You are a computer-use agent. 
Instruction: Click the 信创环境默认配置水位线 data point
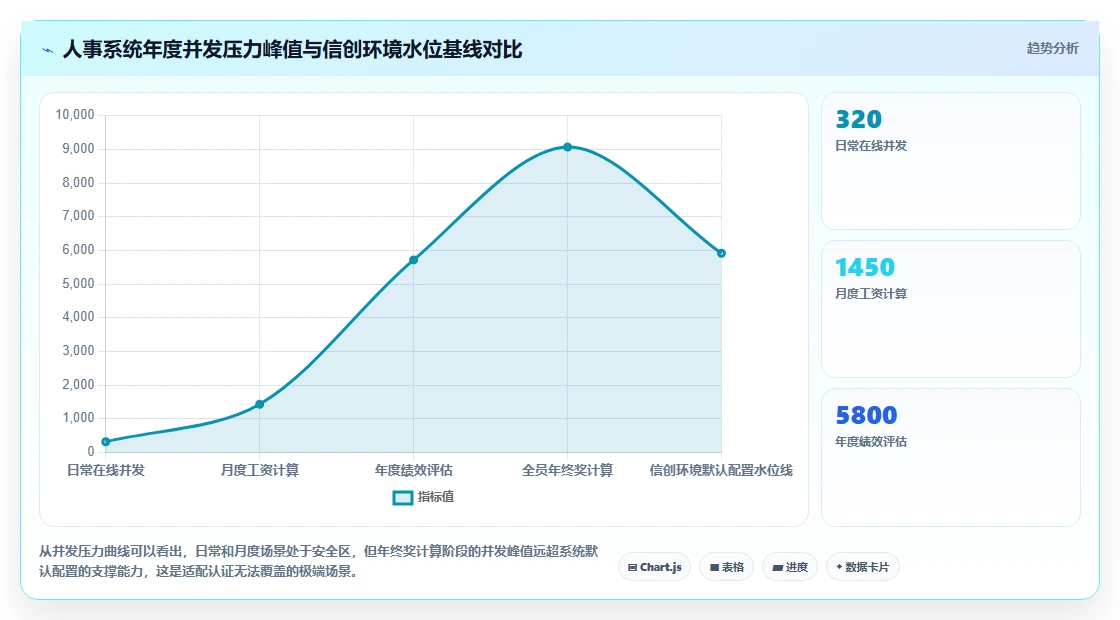(x=721, y=254)
